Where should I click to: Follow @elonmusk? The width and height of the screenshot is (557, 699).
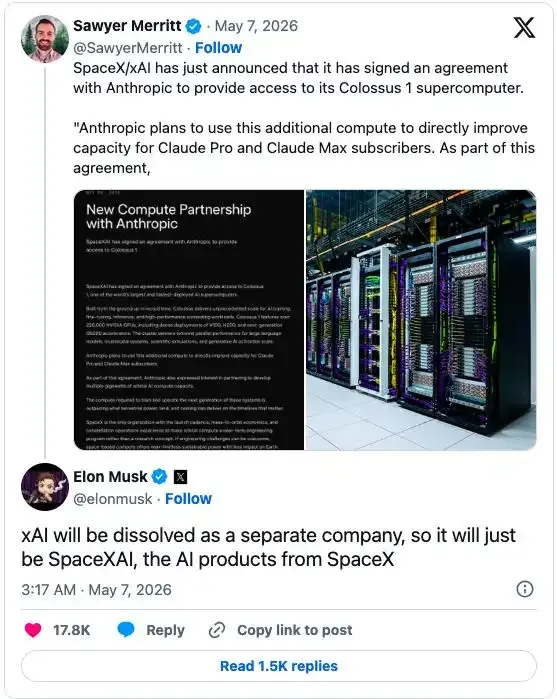click(x=188, y=499)
